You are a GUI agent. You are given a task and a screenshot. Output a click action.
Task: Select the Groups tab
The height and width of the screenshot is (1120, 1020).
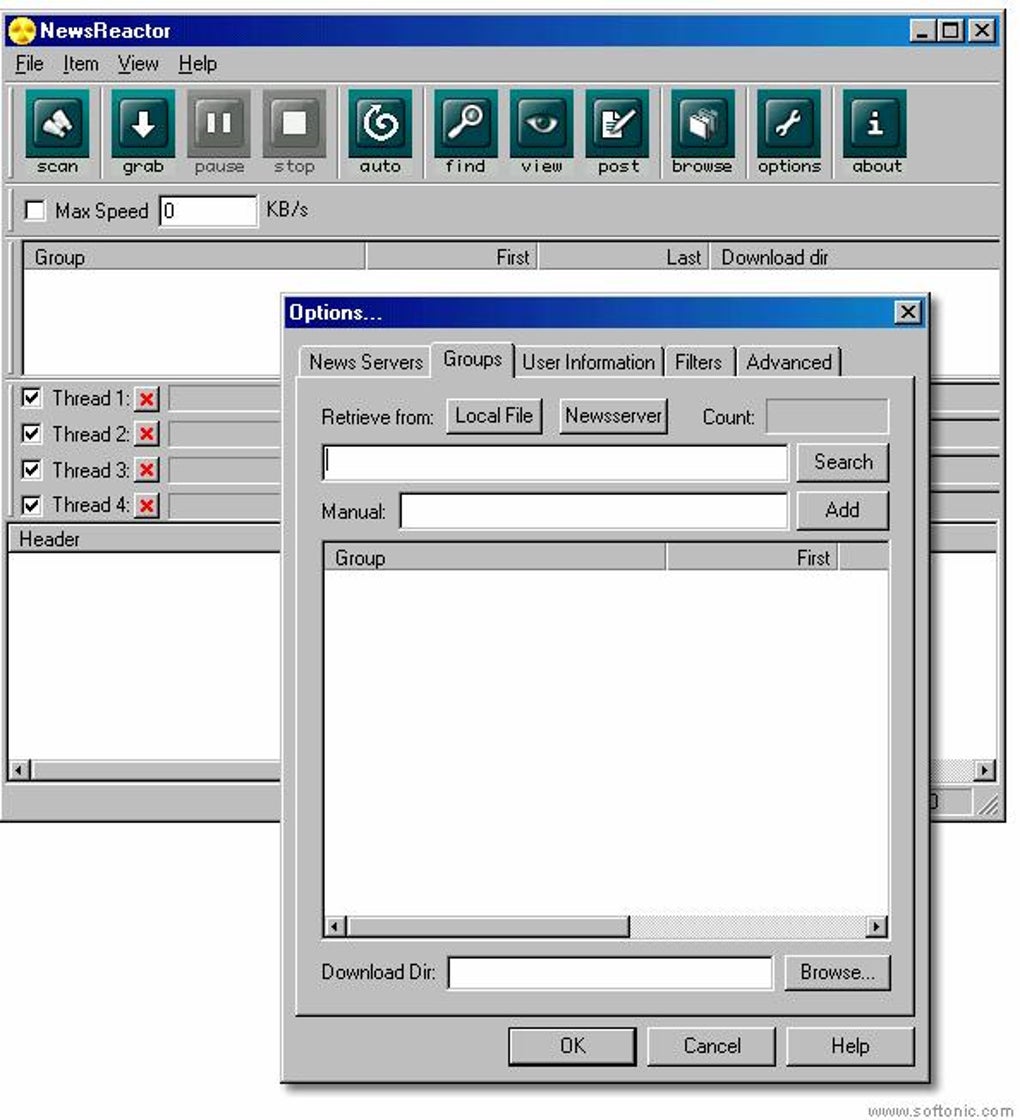472,359
